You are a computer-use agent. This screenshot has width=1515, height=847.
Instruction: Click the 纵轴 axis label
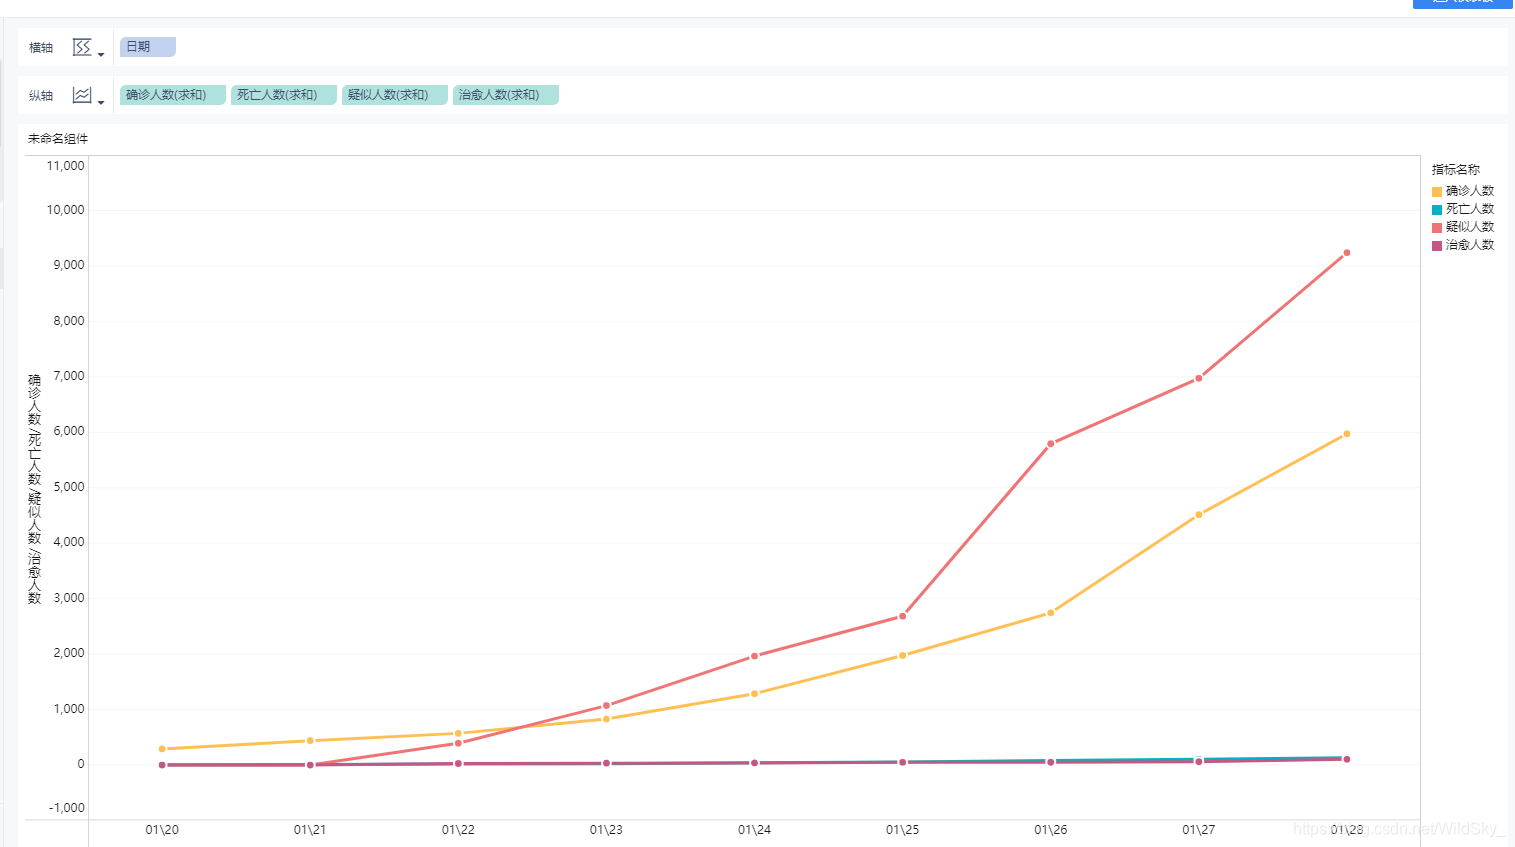click(41, 96)
